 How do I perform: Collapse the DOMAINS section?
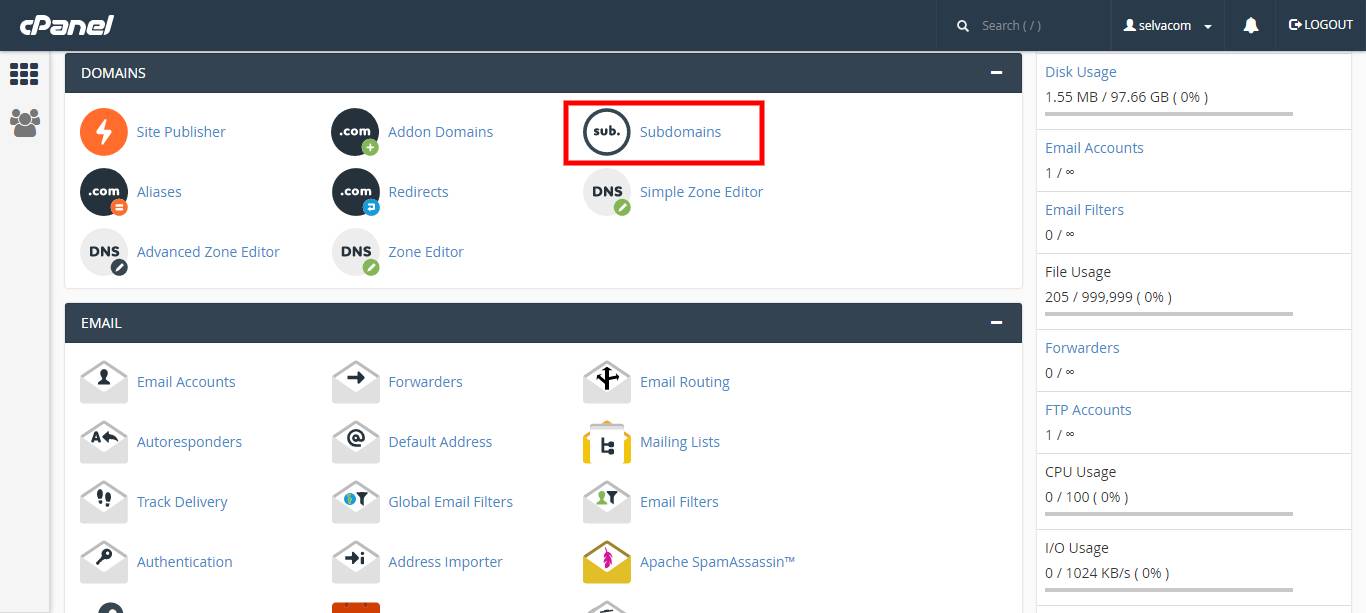[996, 73]
